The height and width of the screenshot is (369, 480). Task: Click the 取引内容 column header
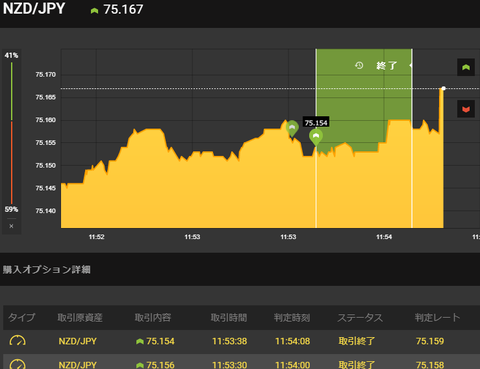[x=153, y=317]
